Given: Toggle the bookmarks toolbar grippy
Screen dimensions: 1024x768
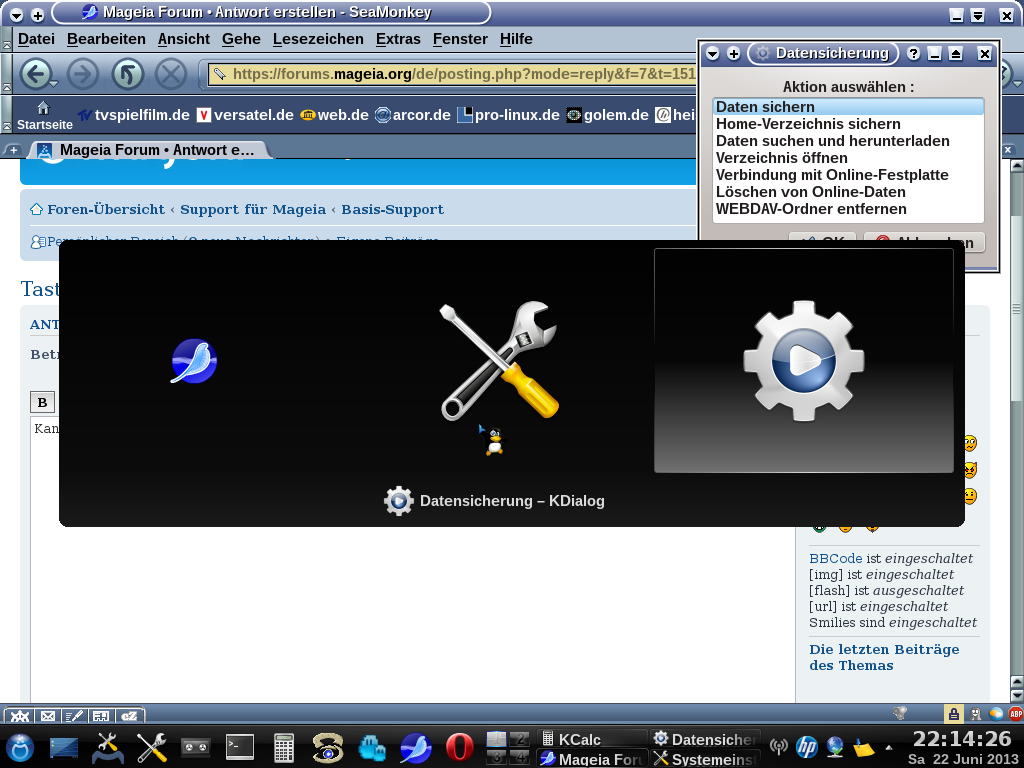Looking at the screenshot, I should click(x=7, y=115).
